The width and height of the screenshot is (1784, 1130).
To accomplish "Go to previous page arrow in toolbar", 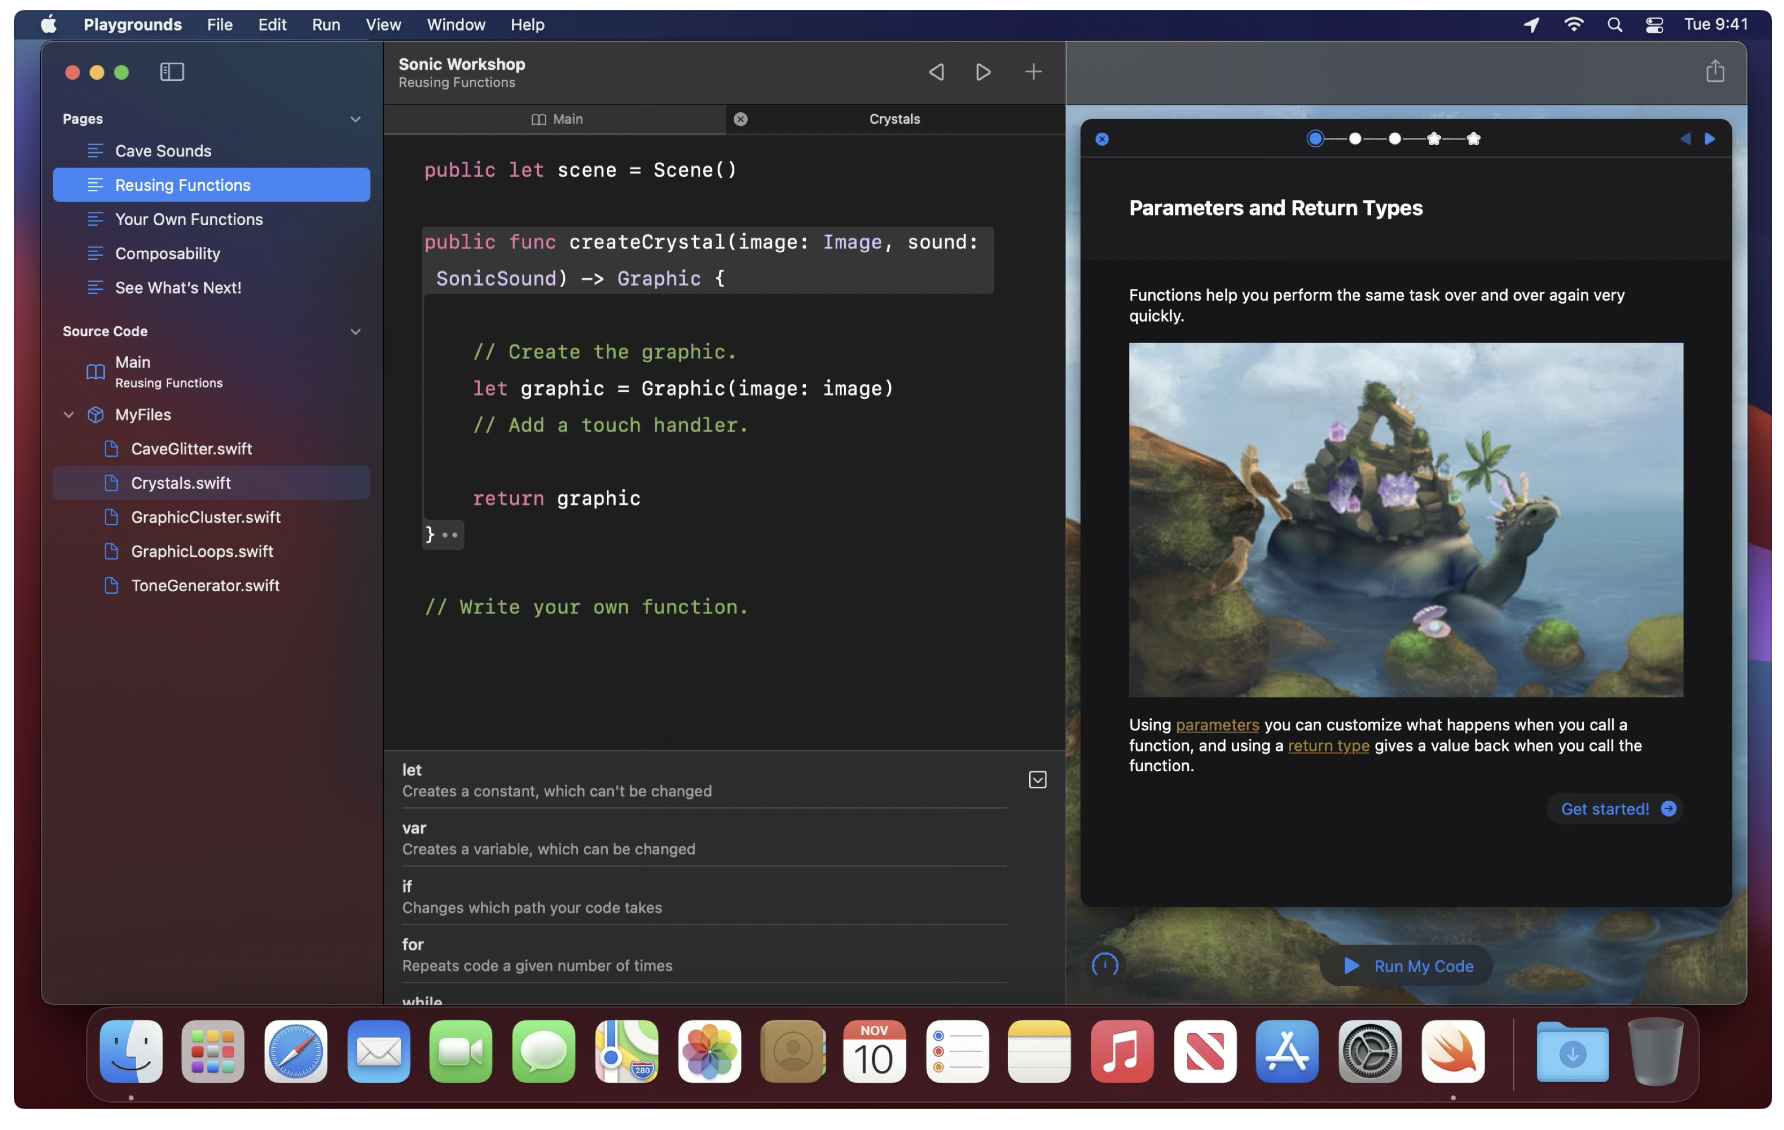I will [936, 72].
